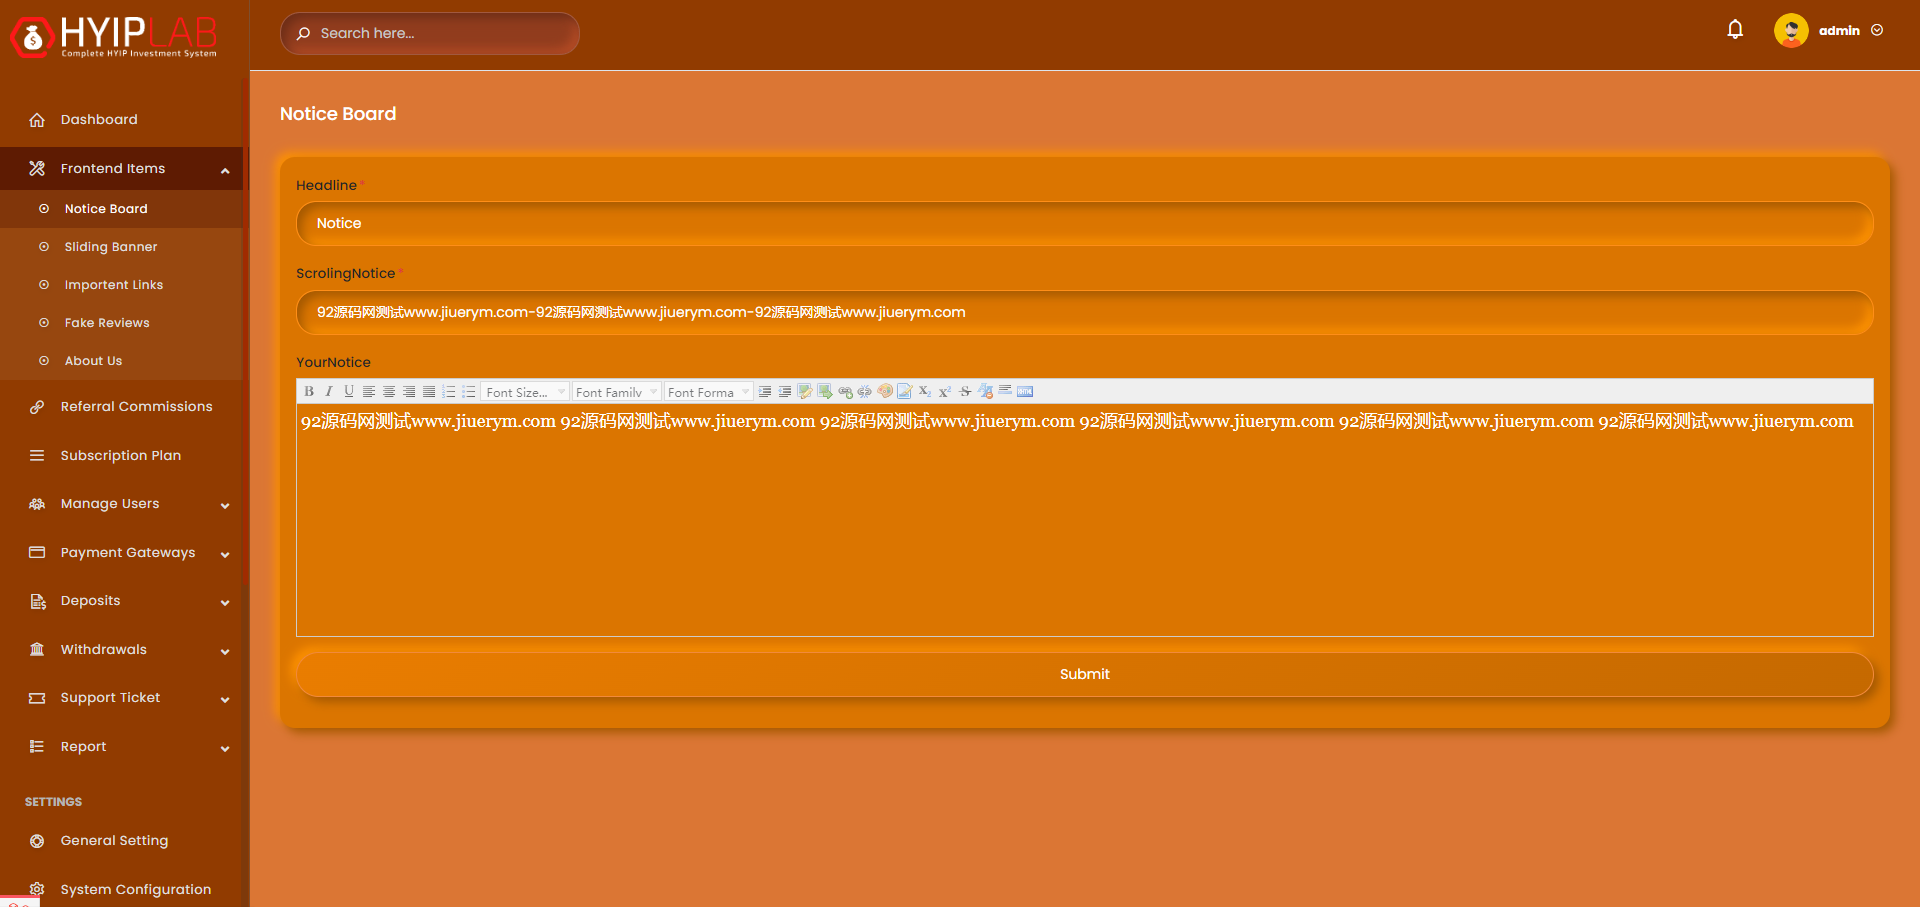
Task: Insert an image into the notice
Action: coord(805,392)
